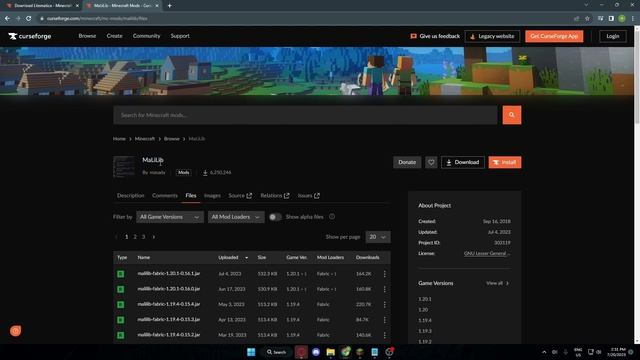The image size is (640, 360).
Task: Click the orange Install button
Action: point(505,162)
